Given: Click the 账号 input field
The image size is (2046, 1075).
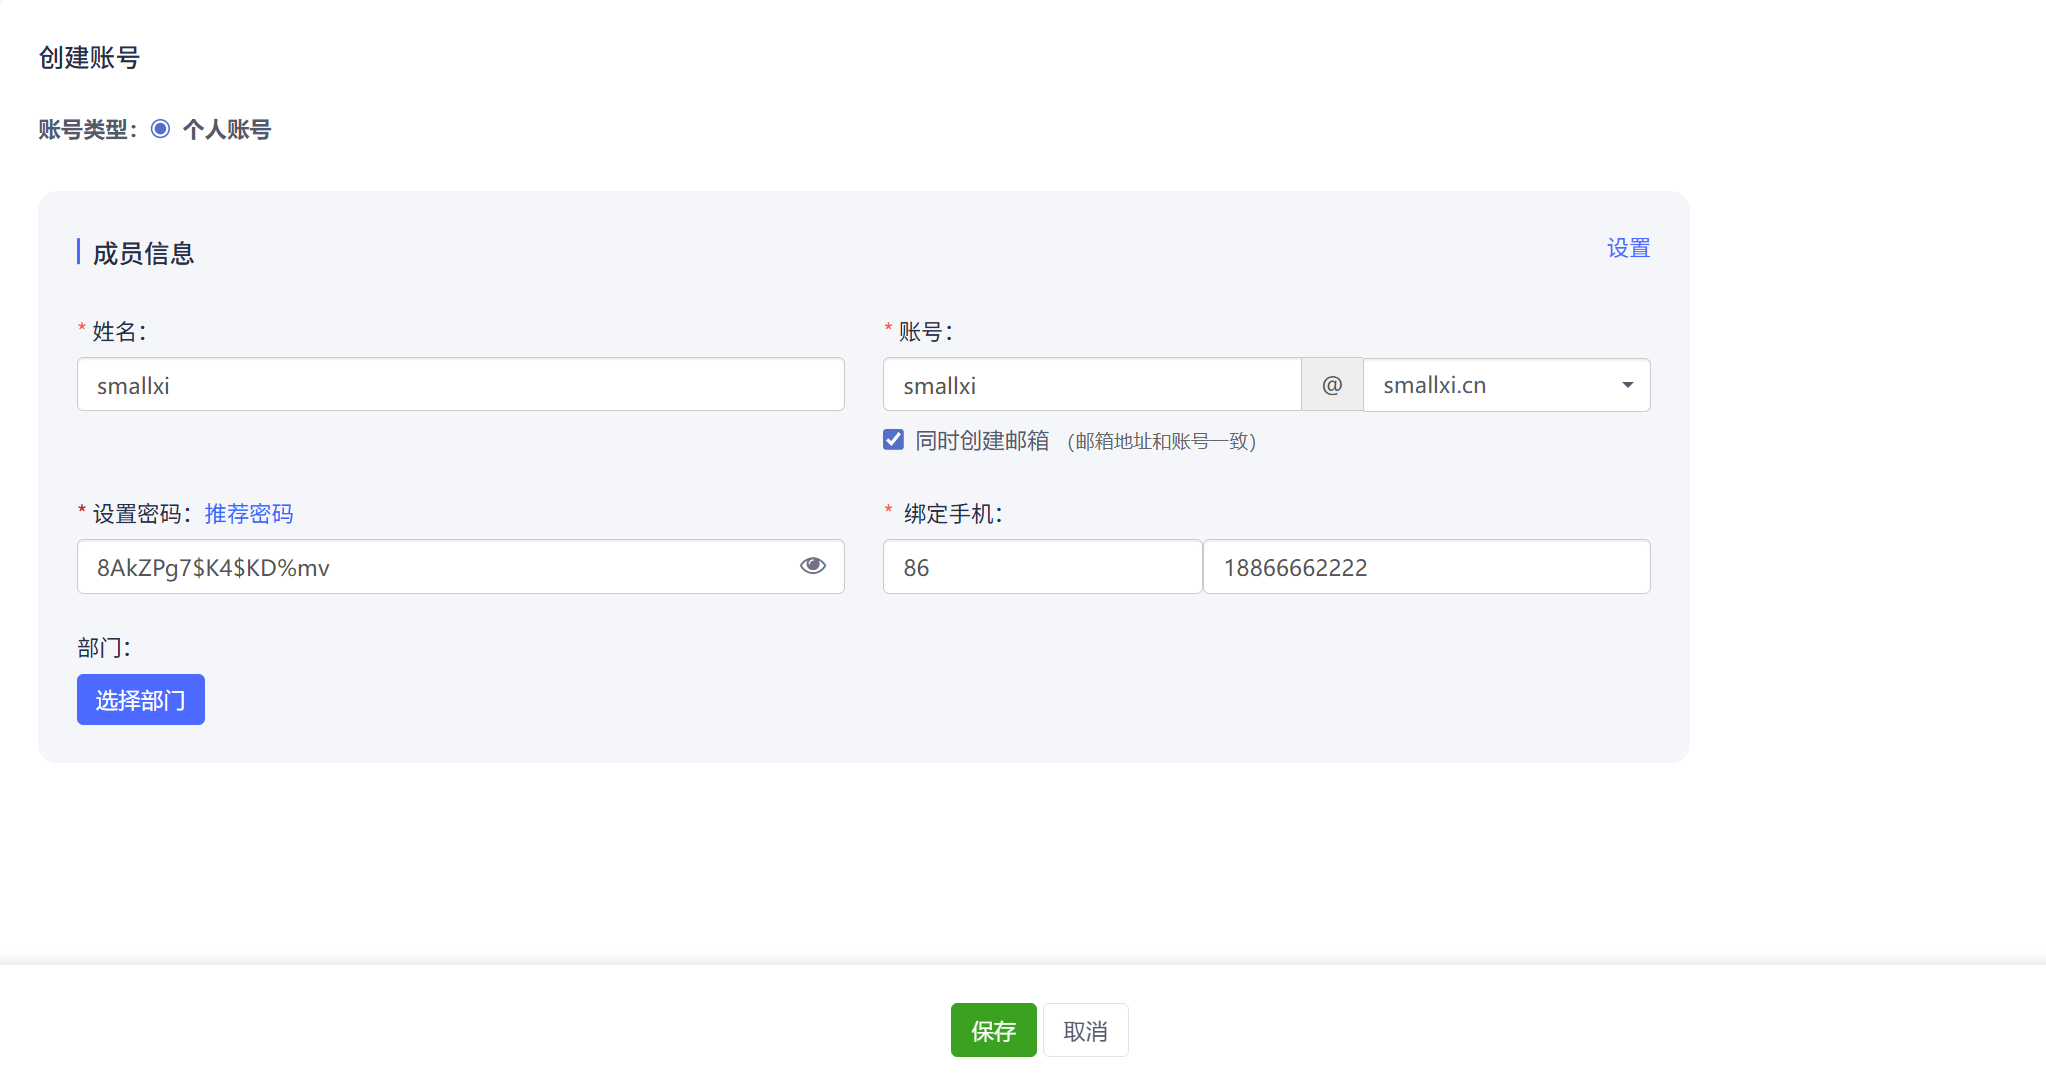Looking at the screenshot, I should pyautogui.click(x=1090, y=384).
